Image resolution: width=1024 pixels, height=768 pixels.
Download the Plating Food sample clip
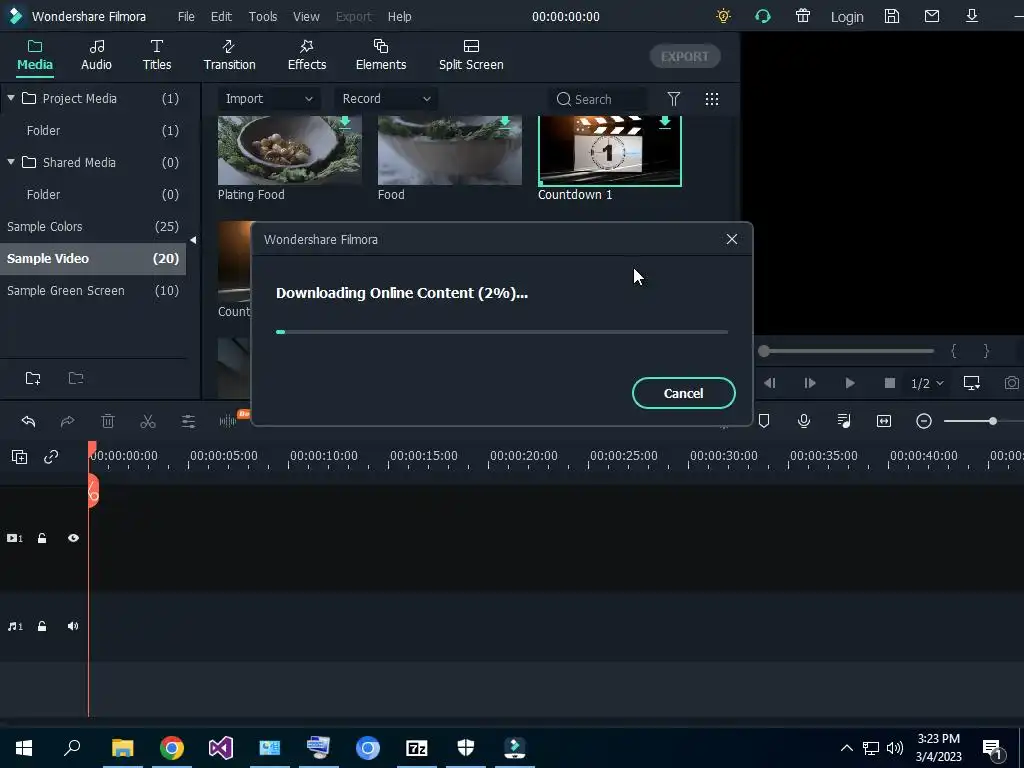point(345,122)
